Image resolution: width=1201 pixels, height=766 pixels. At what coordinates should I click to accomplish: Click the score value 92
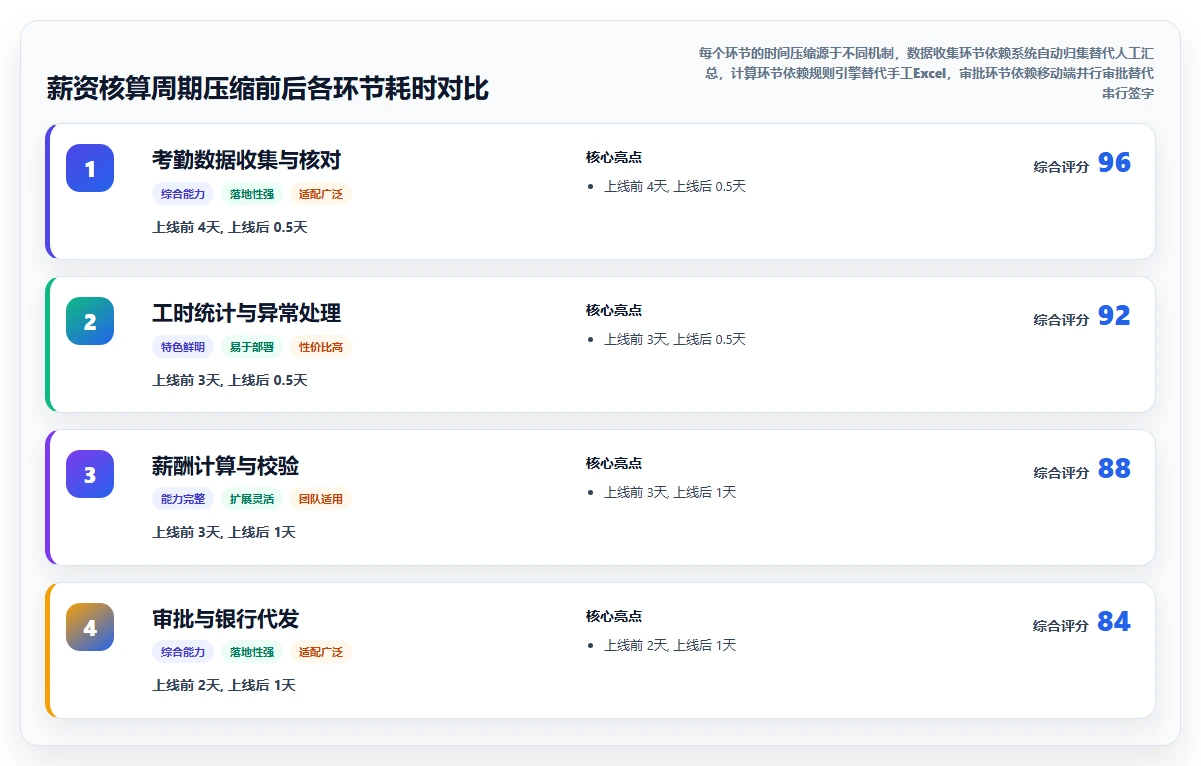click(1114, 316)
